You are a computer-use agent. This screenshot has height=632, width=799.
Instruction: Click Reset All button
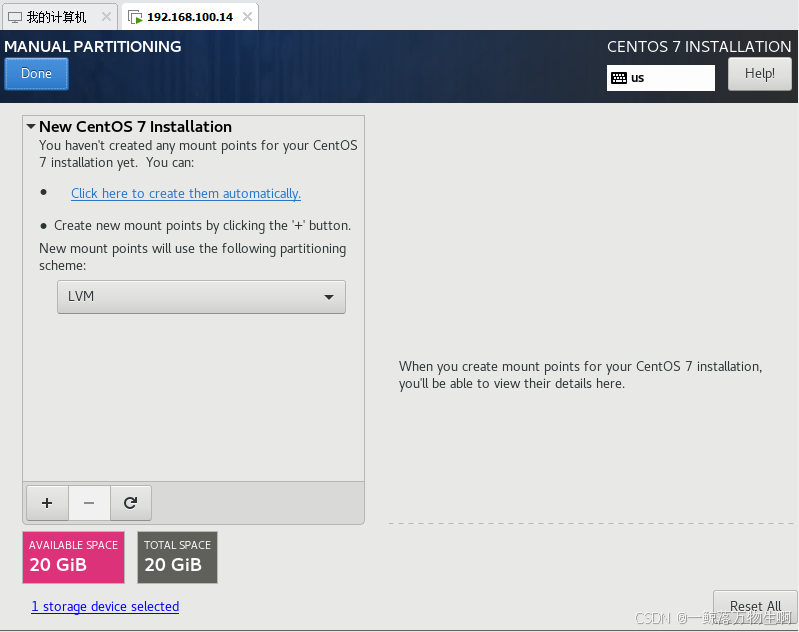point(755,606)
